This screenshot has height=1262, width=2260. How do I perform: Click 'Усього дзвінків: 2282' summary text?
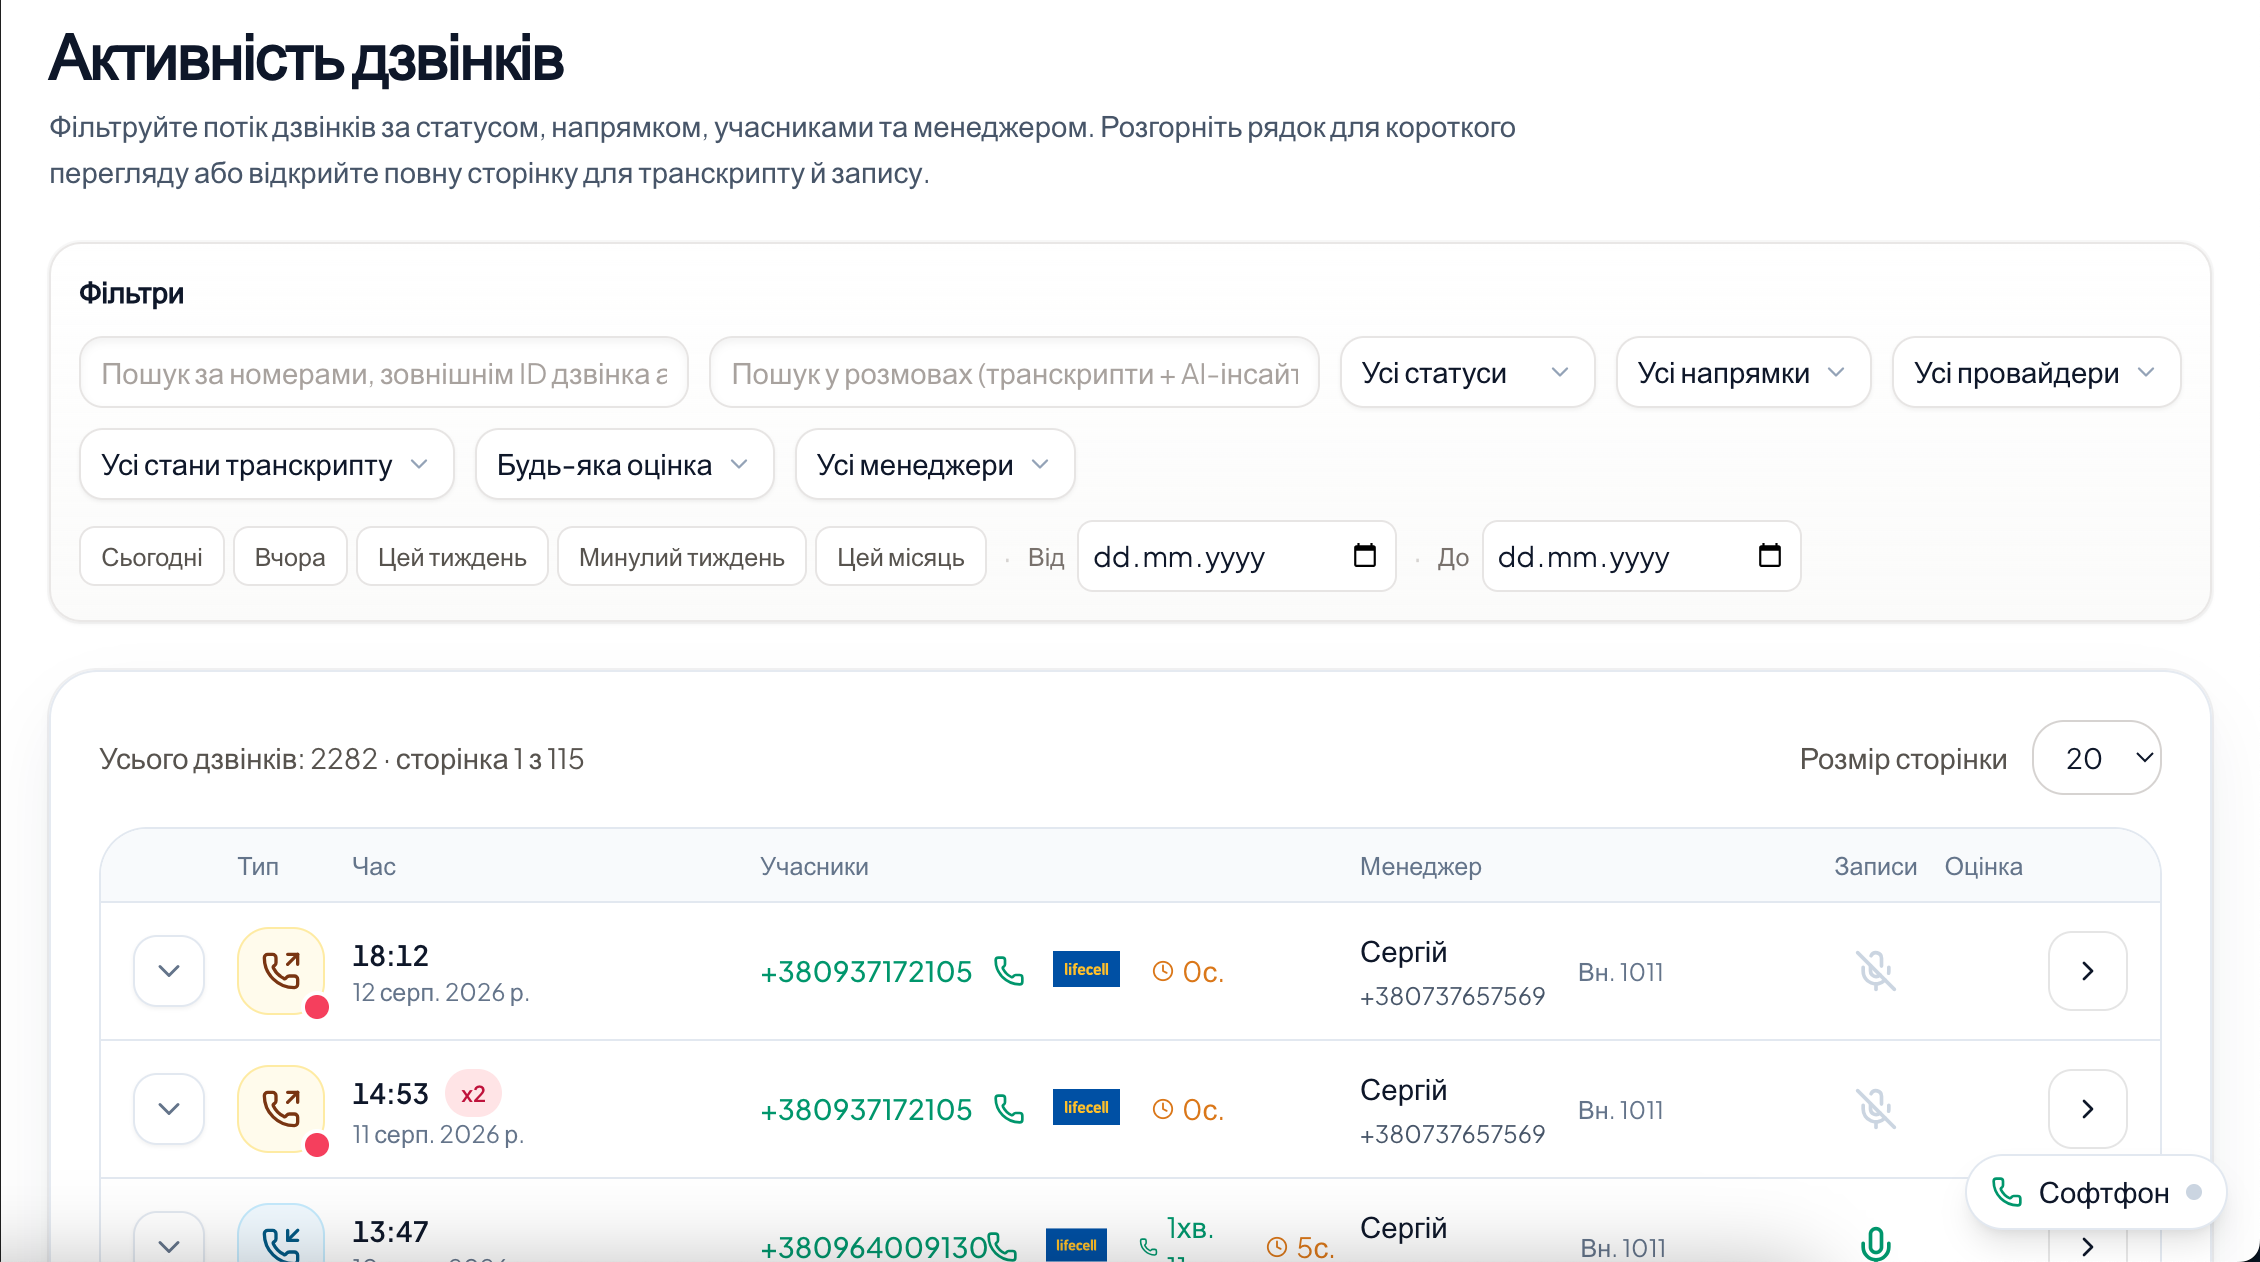pos(238,759)
